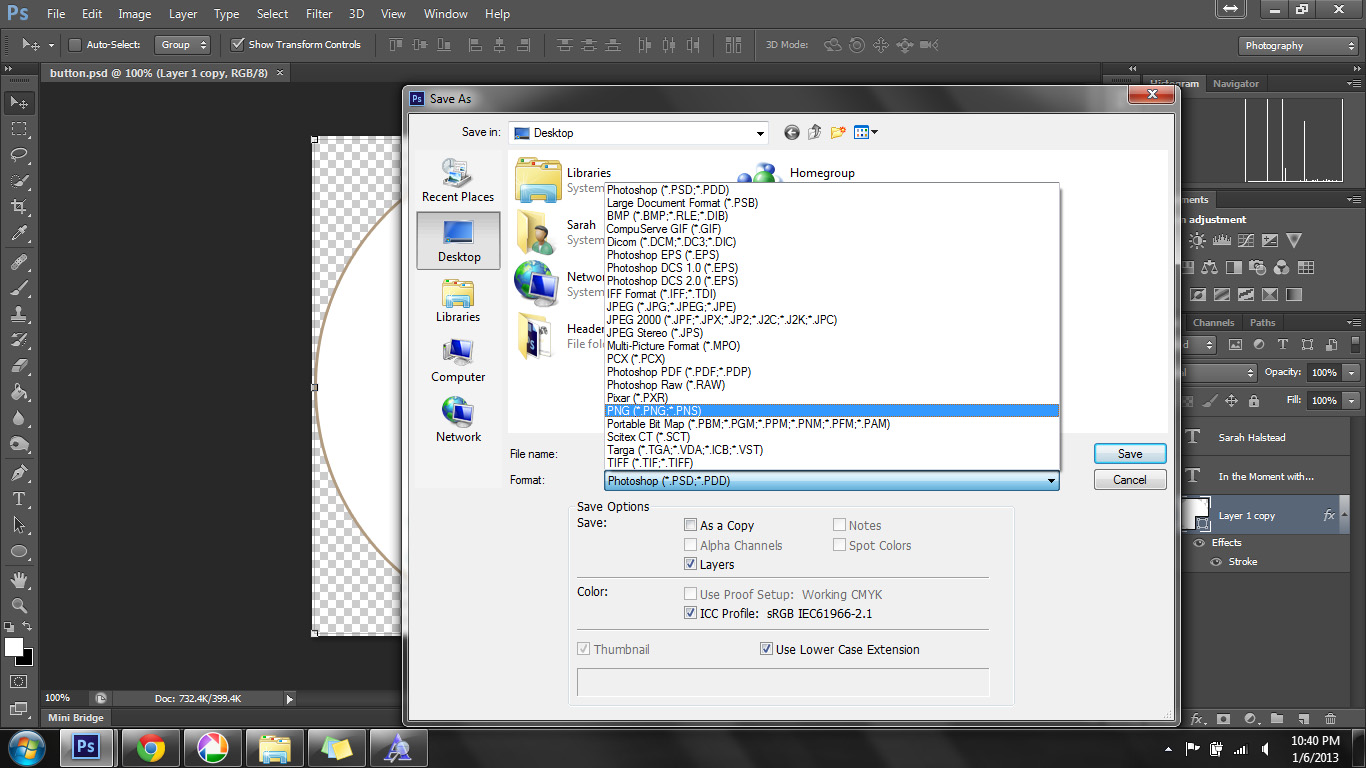Select the Move tool in Photoshop toolbar
1366x768 pixels.
coord(19,103)
